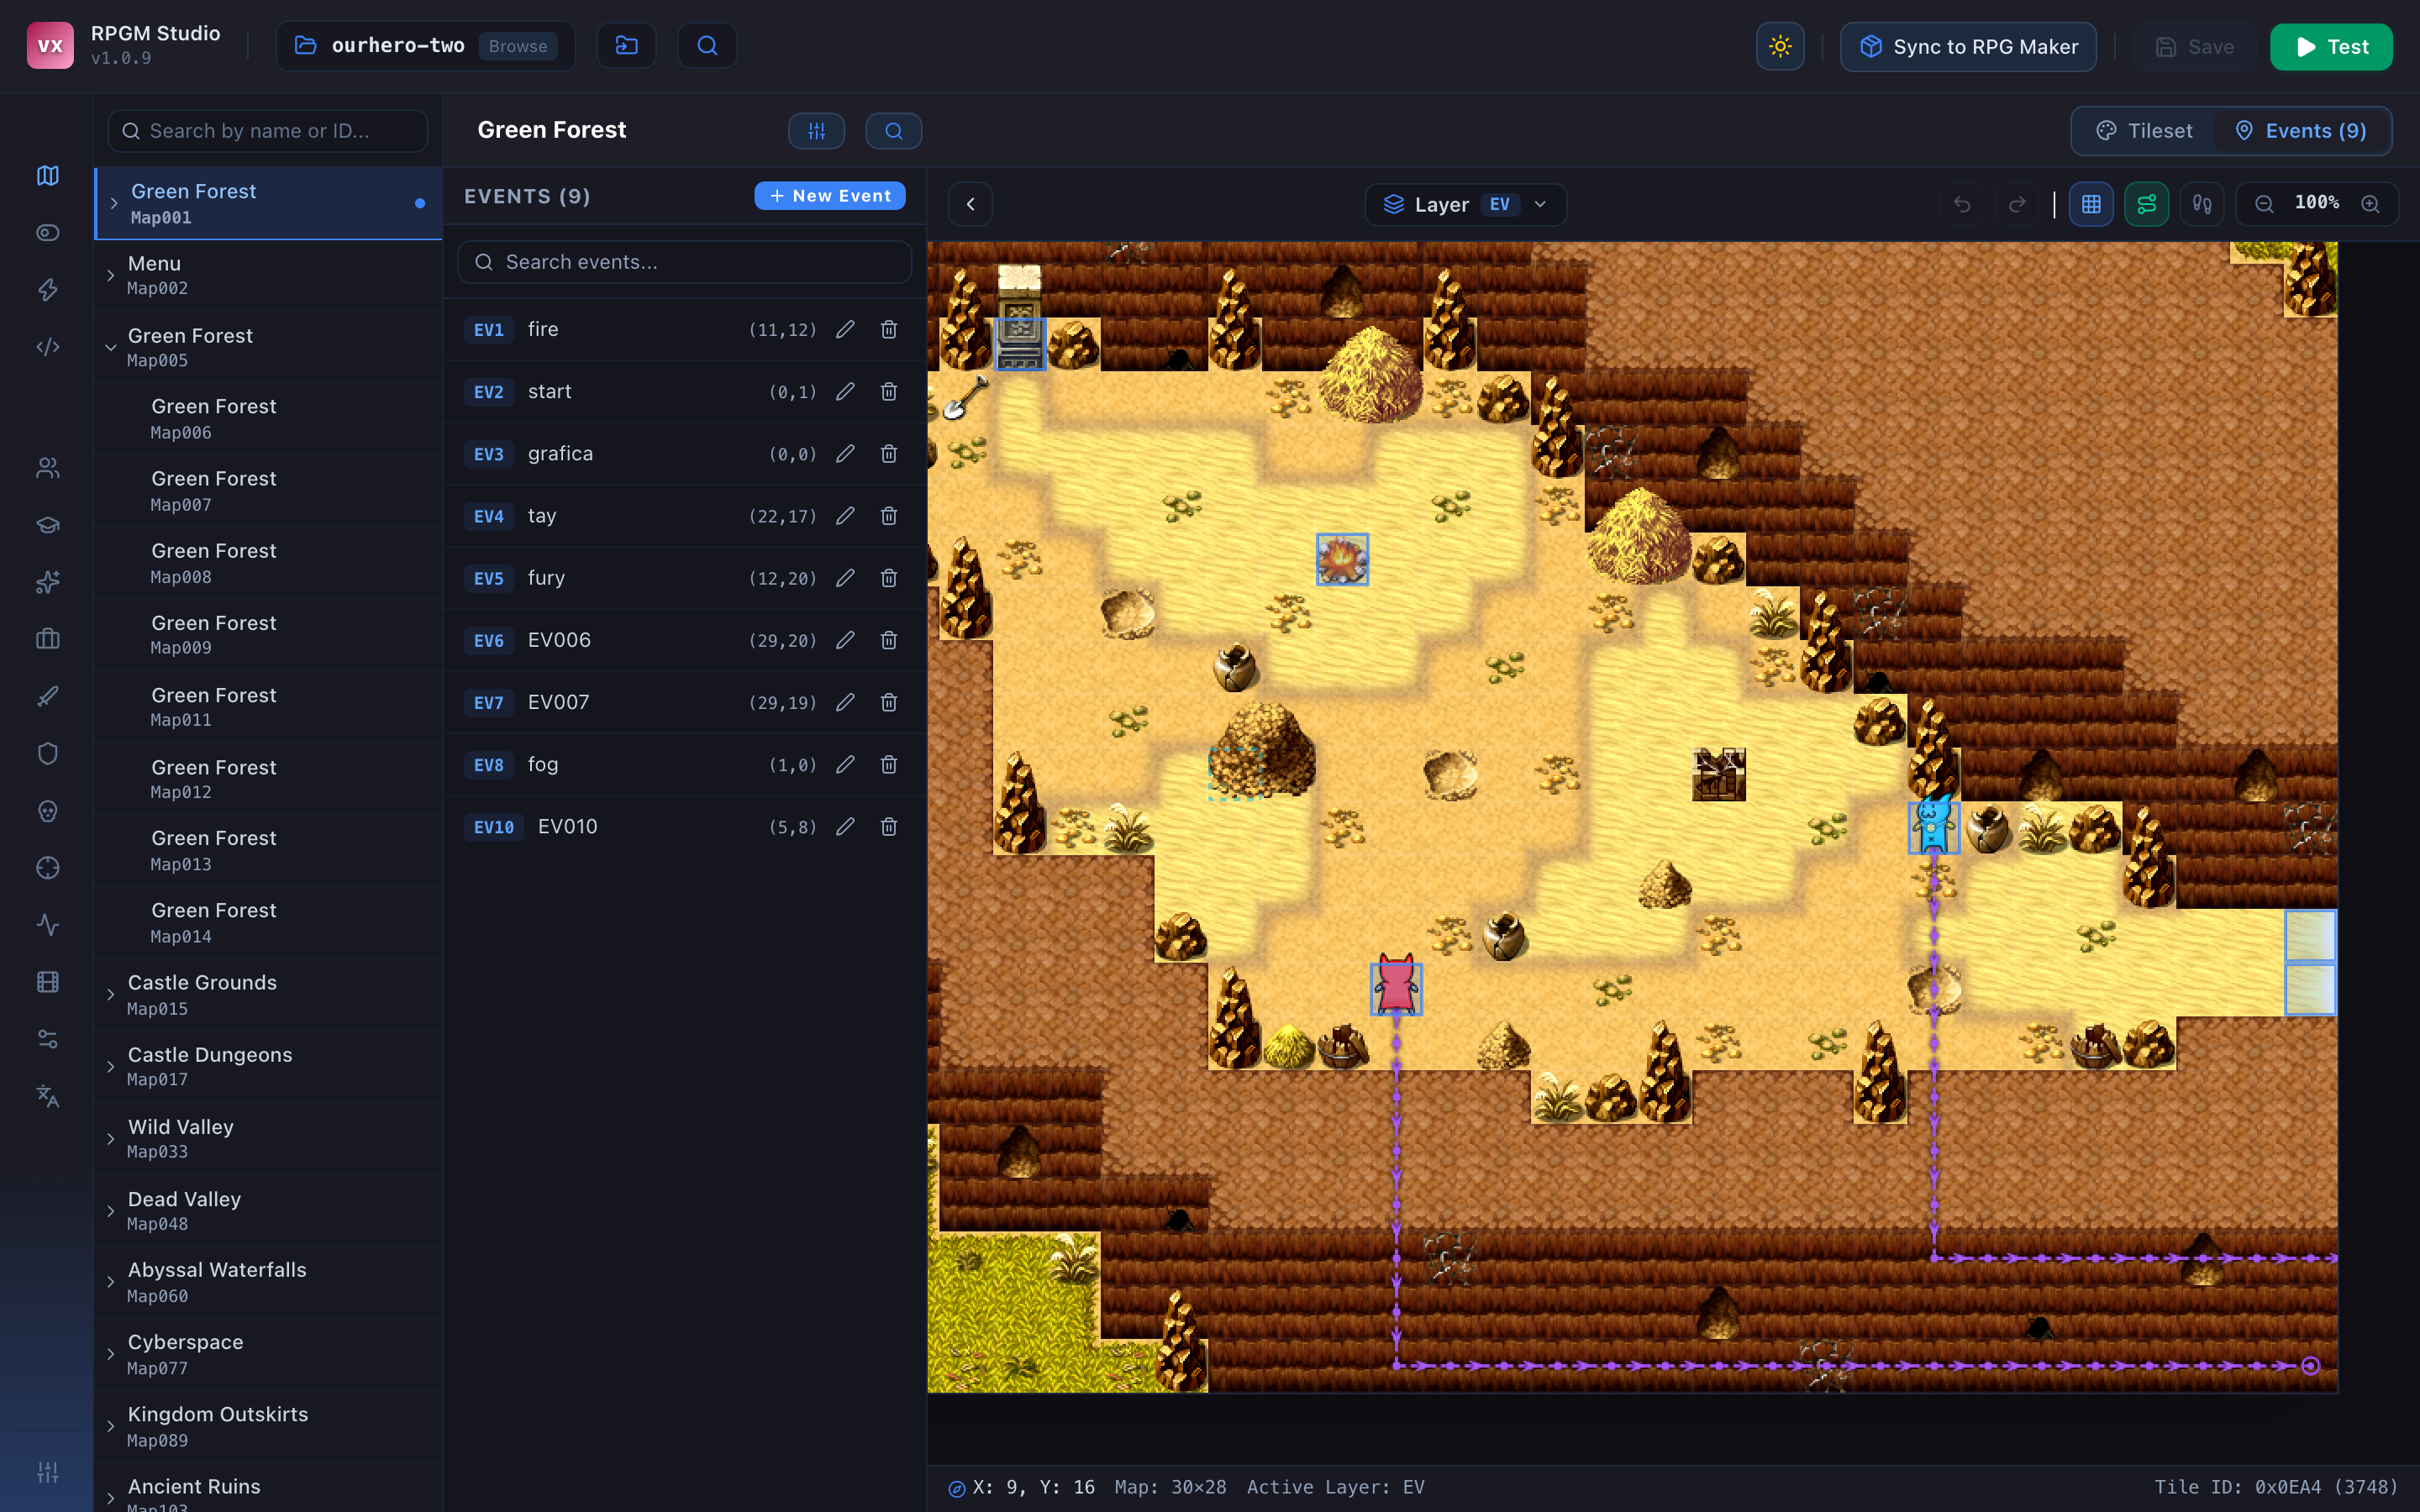Open the shield armor sidebar icon

47,753
